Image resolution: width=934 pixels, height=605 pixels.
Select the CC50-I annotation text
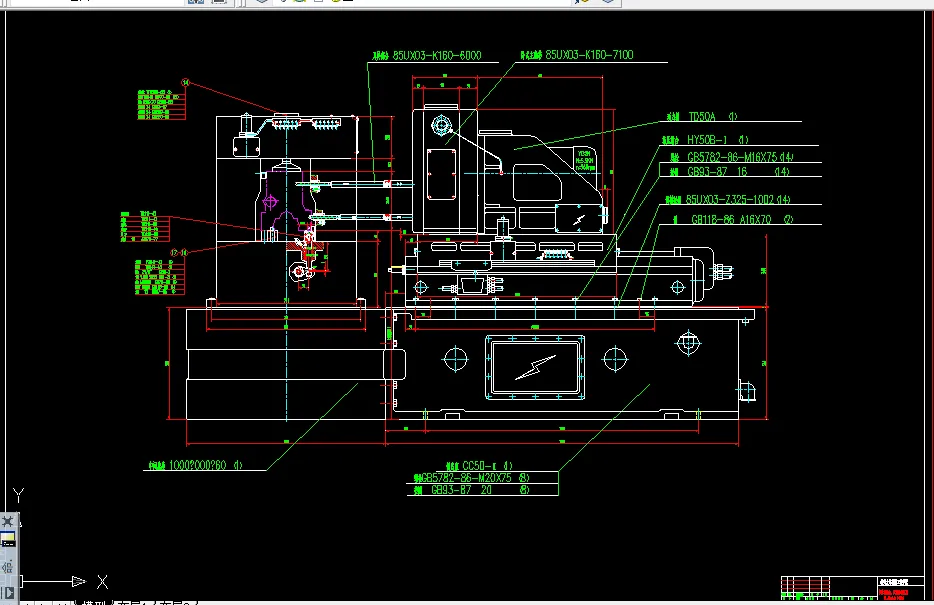(x=479, y=466)
